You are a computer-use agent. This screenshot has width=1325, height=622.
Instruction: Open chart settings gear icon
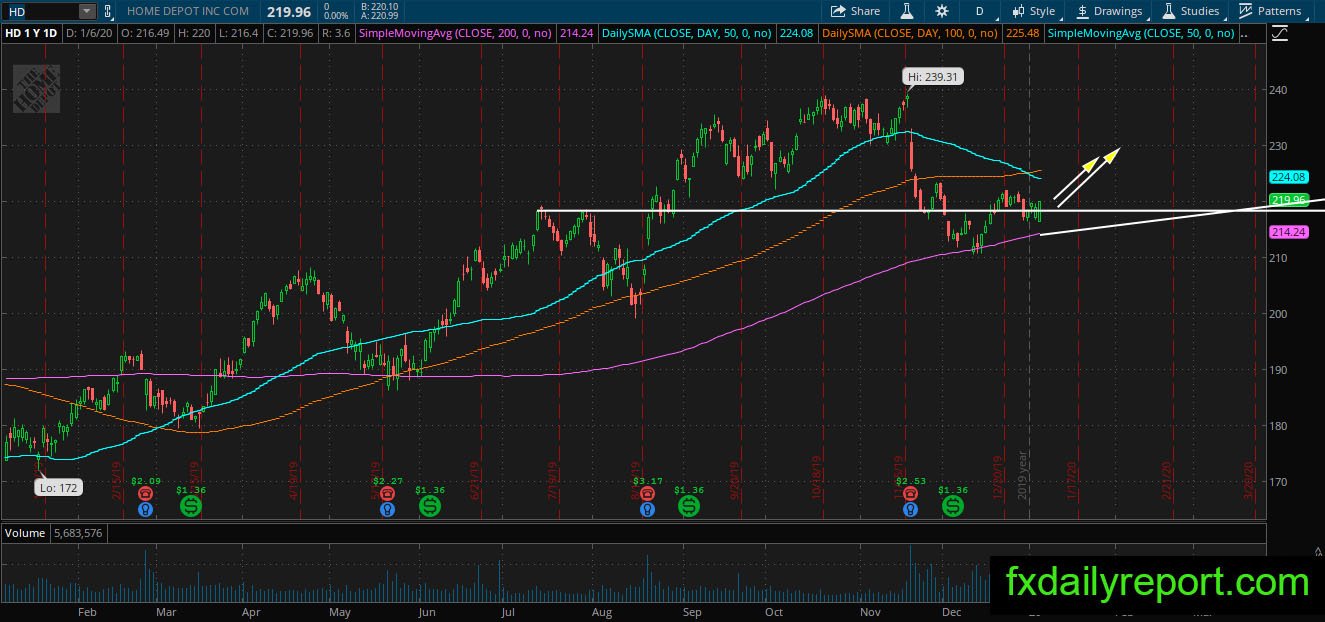coord(942,11)
